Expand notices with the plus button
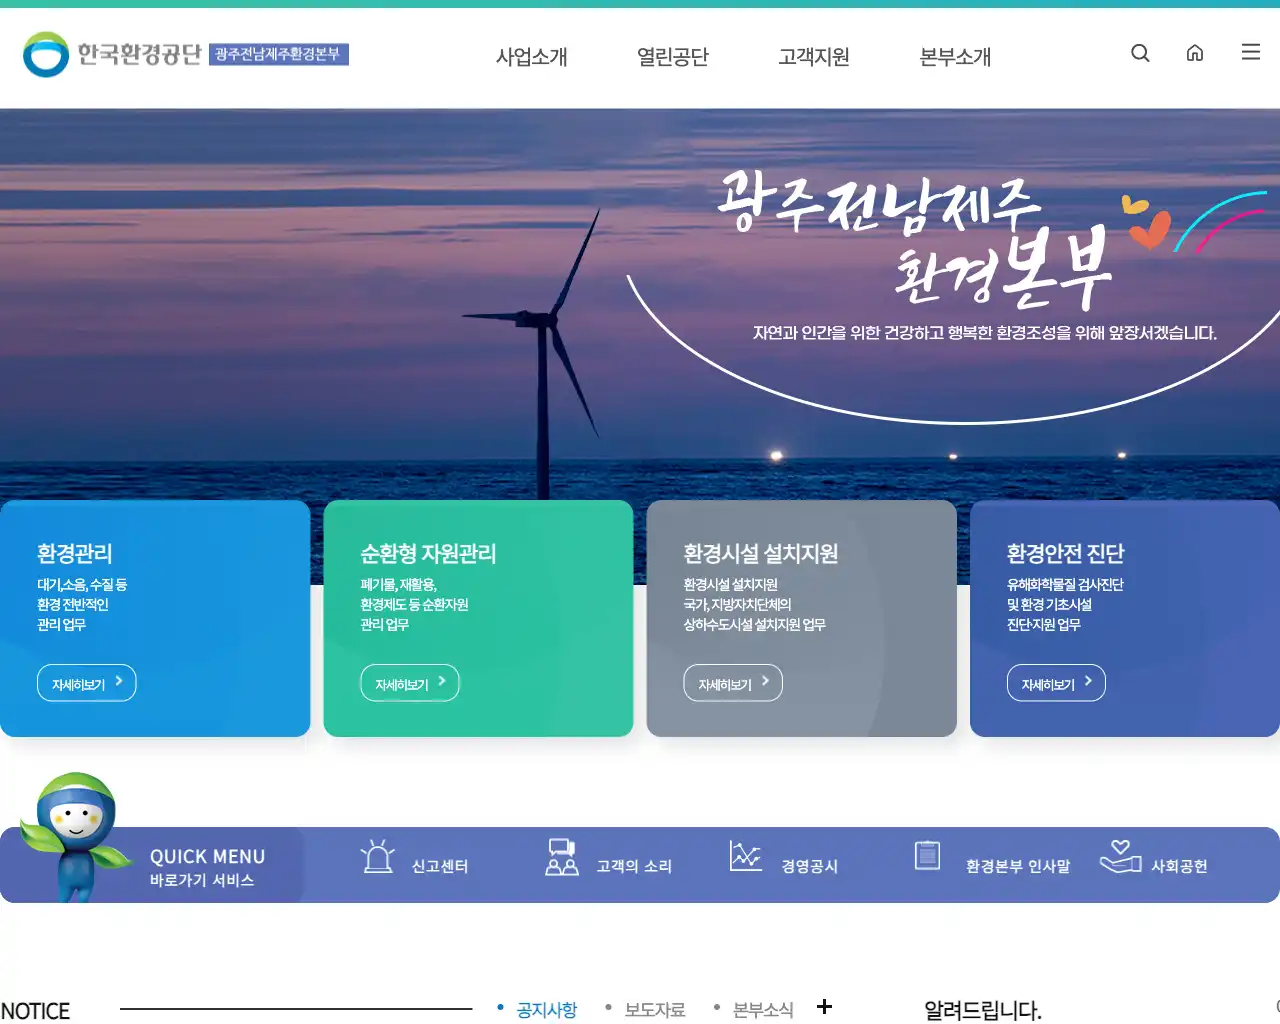 pos(824,1006)
